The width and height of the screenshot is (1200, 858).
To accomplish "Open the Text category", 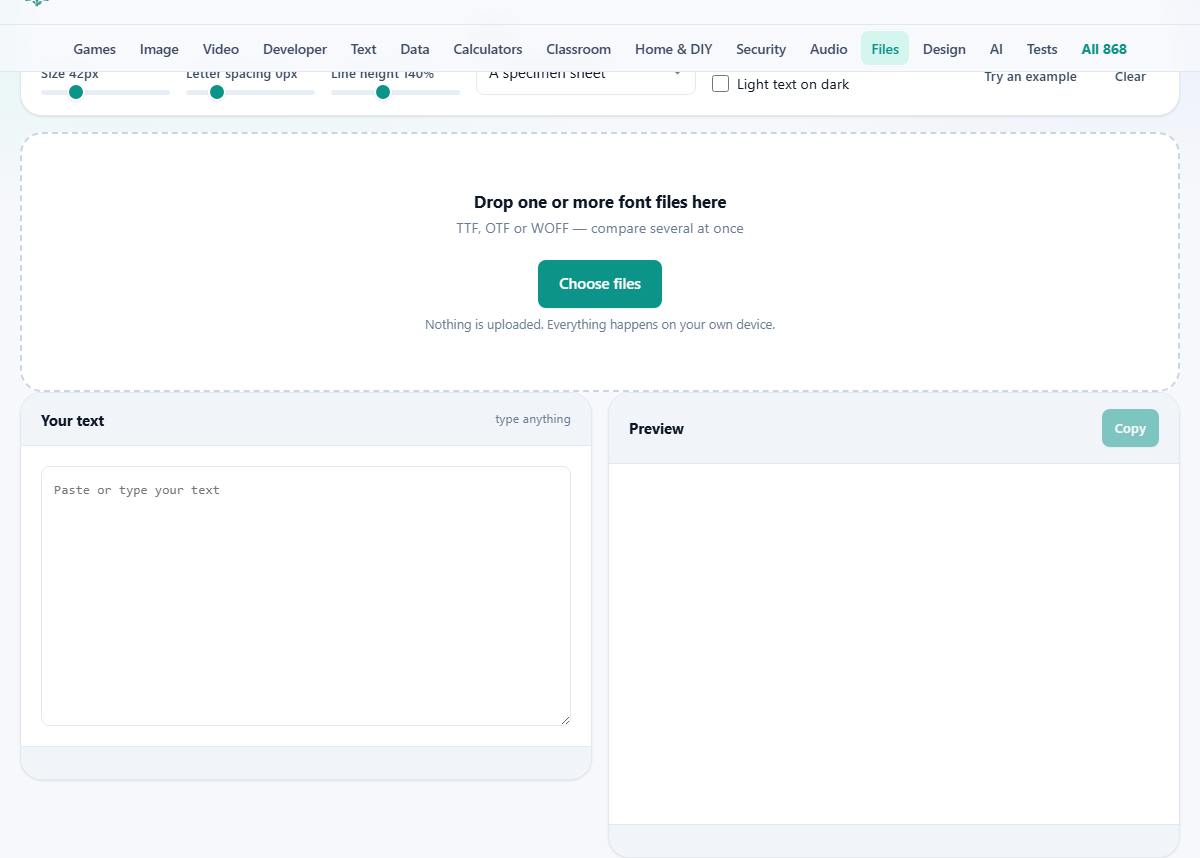I will 364,49.
